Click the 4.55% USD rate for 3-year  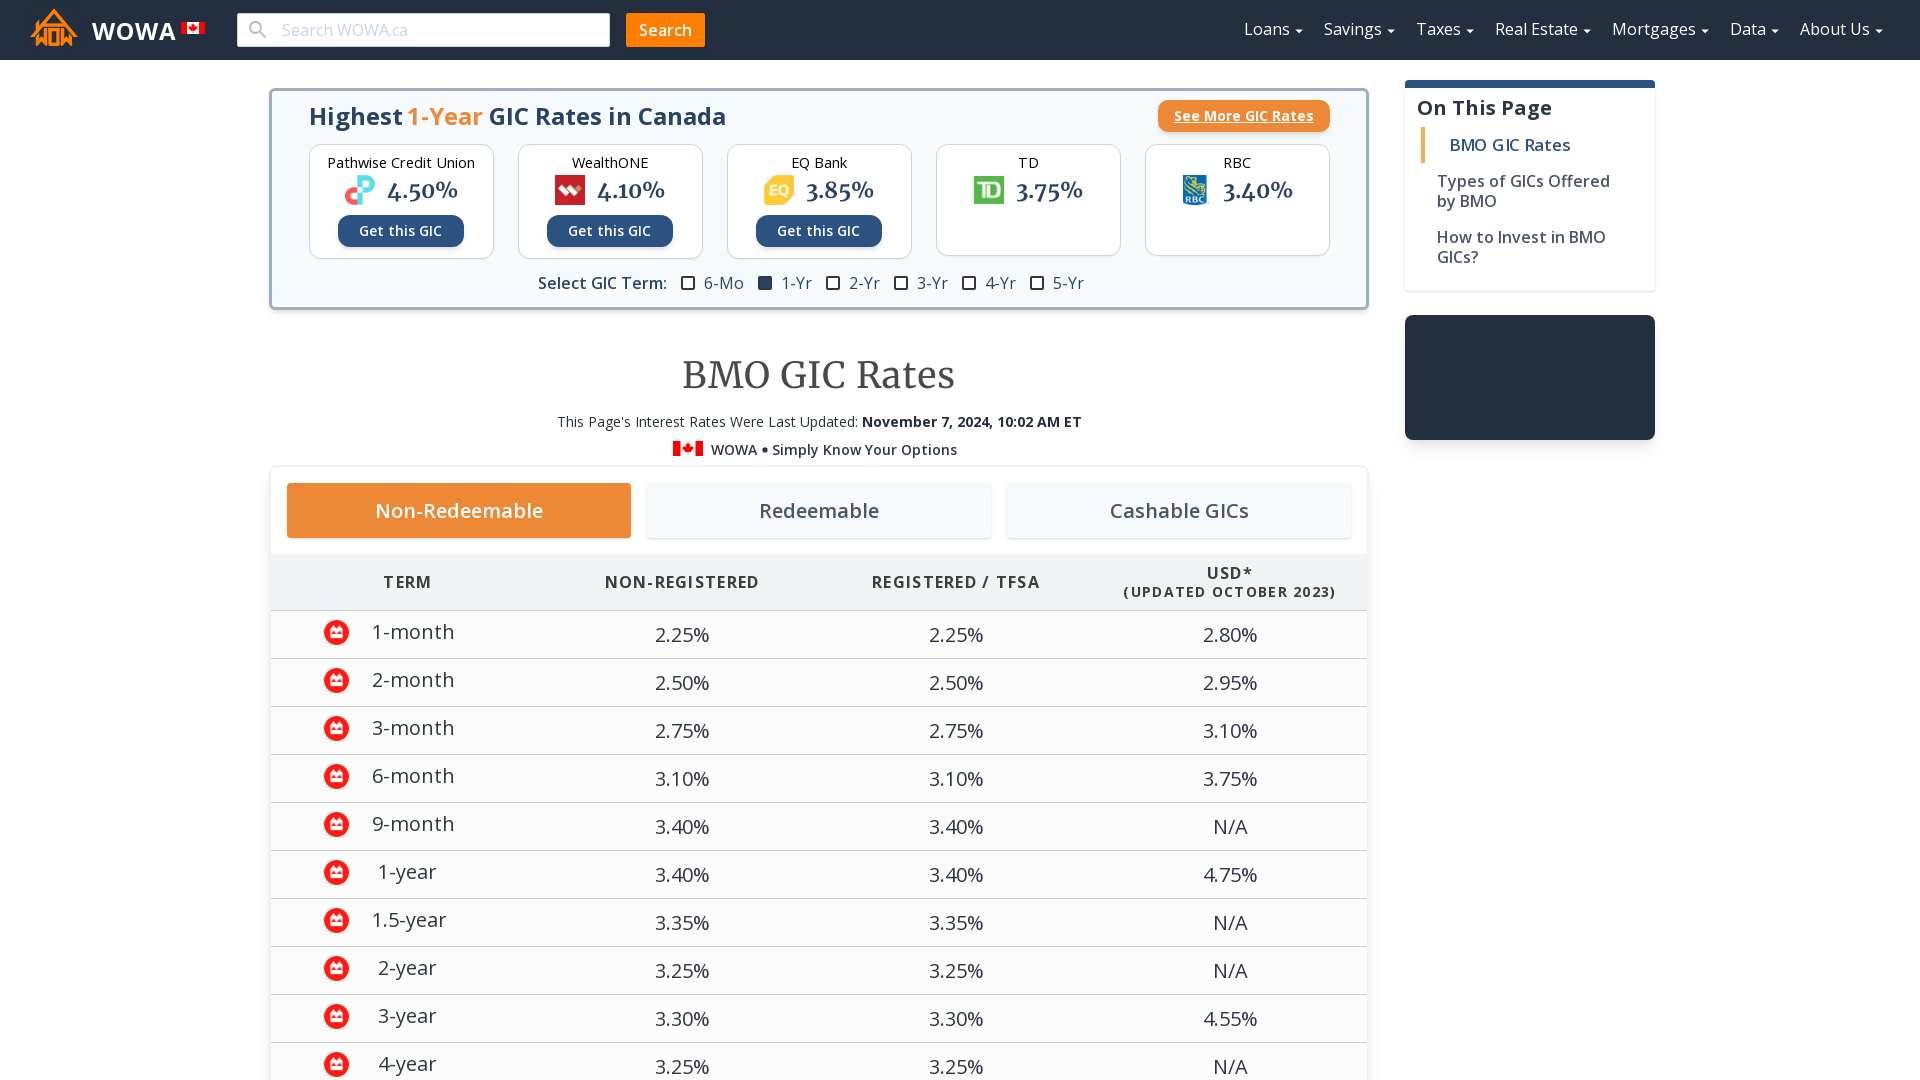coord(1229,1019)
